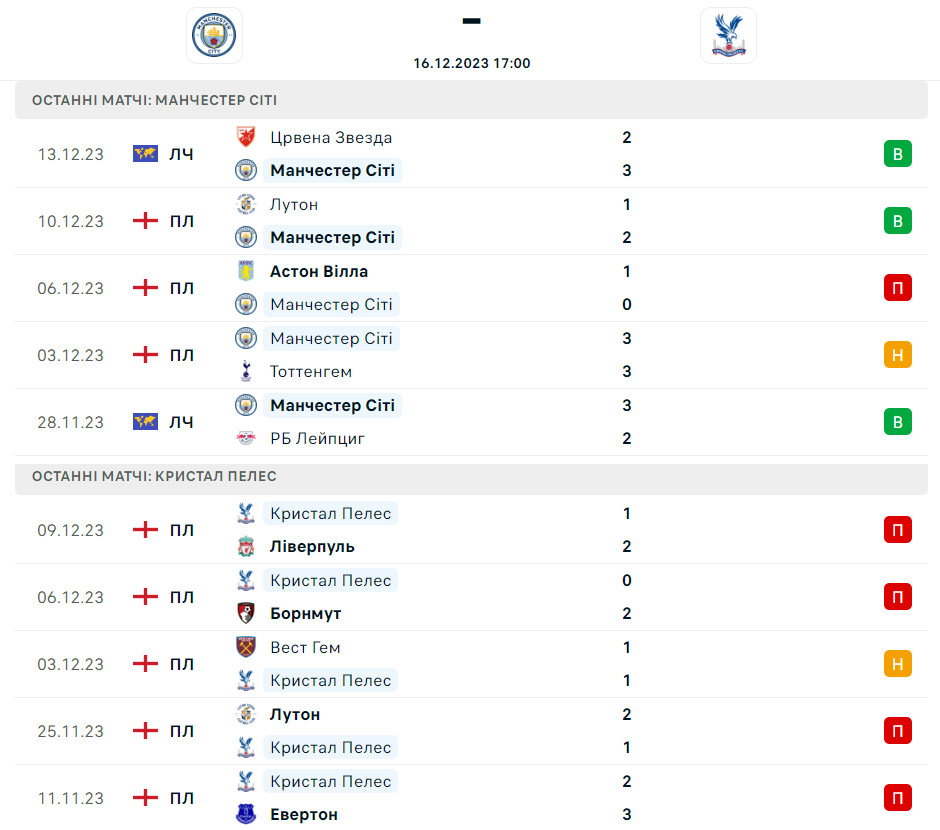Click the Crystal Palace crest in the header
The height and width of the screenshot is (830, 940).
tap(728, 36)
